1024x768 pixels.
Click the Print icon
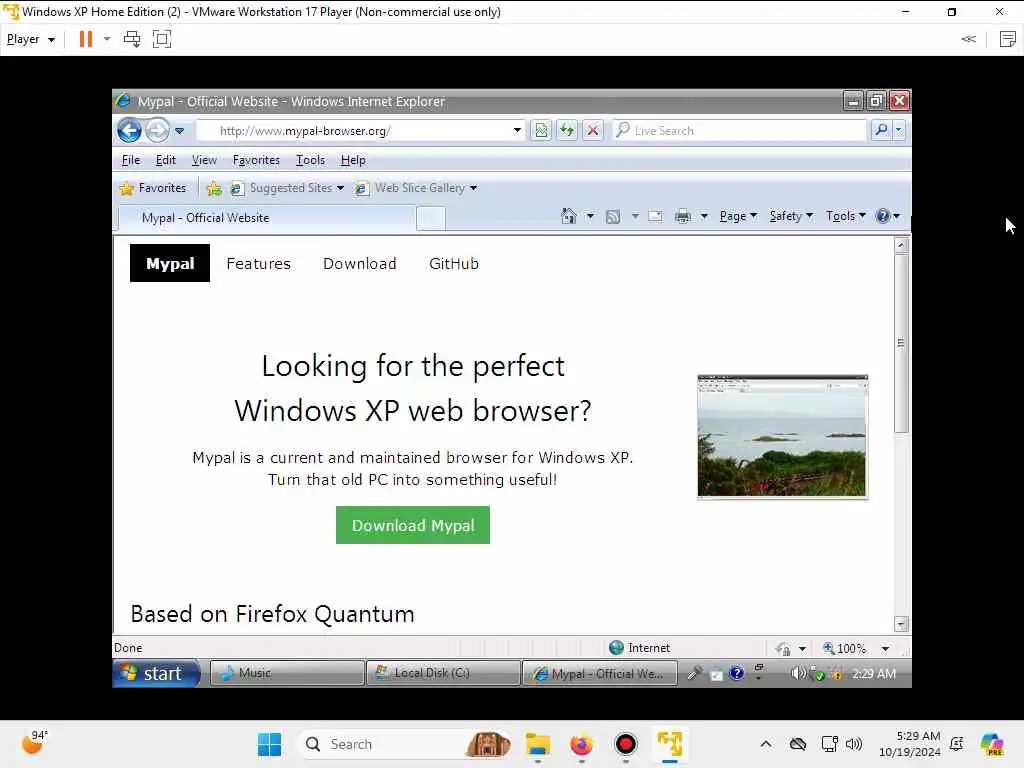click(683, 216)
